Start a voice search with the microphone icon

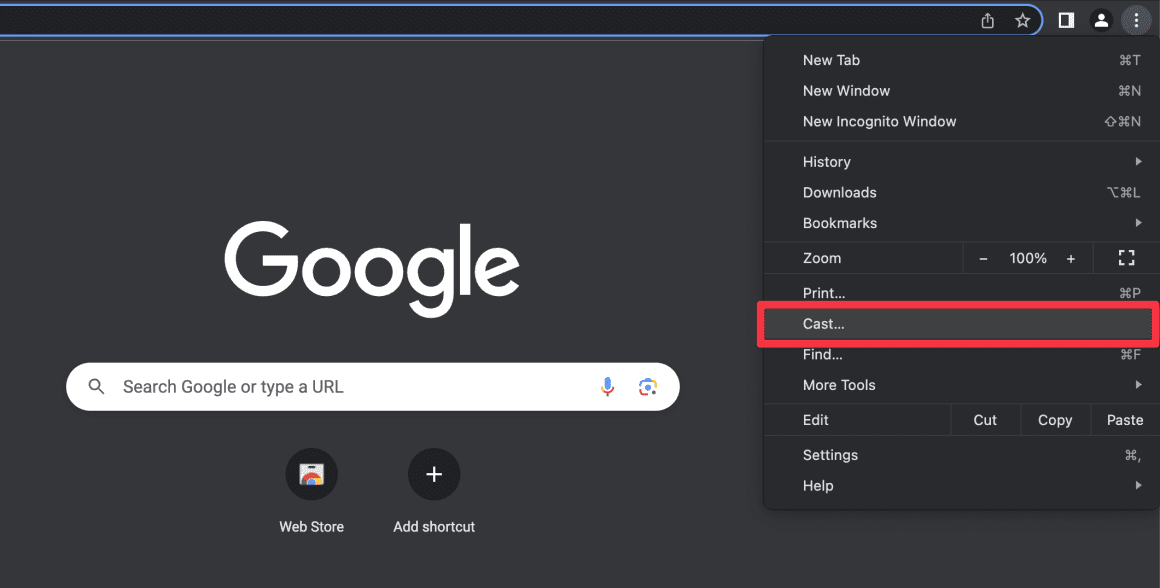pyautogui.click(x=607, y=386)
